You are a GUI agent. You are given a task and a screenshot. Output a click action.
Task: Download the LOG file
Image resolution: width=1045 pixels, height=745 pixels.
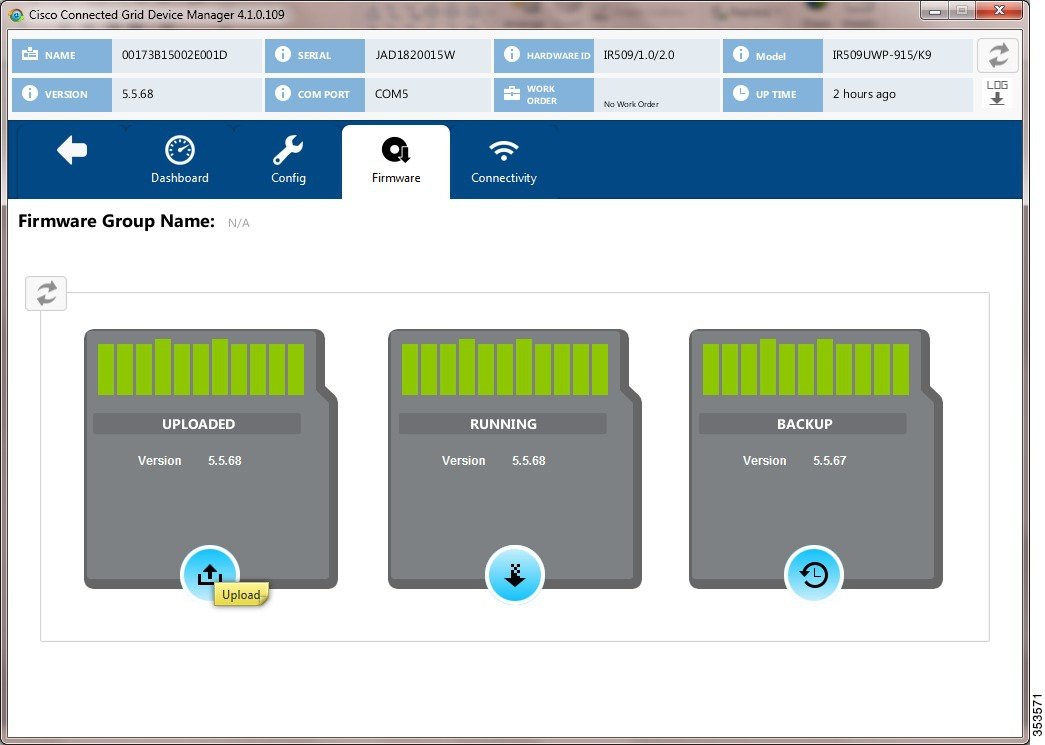[x=997, y=93]
